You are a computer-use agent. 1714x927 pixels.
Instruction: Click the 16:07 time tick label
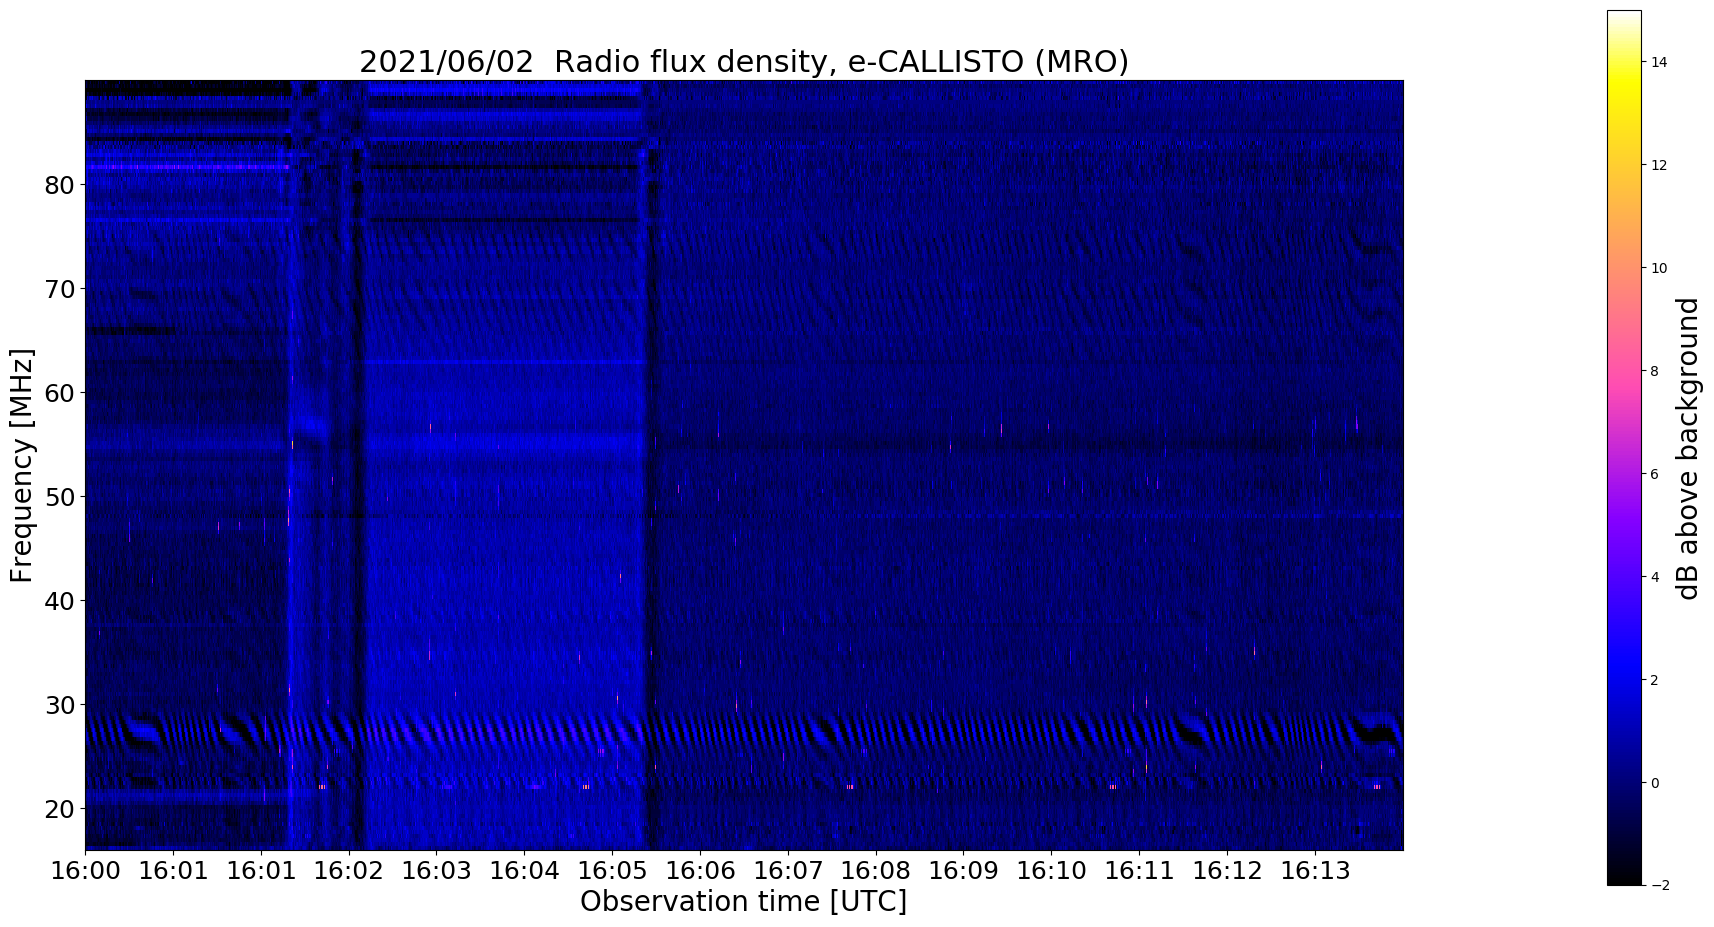pos(788,870)
